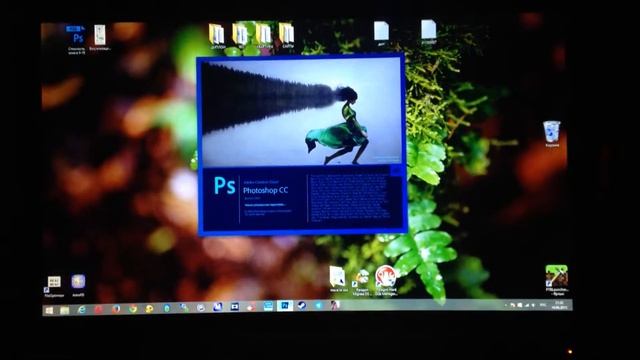Open the Windows Start button
Image resolution: width=640 pixels, height=360 pixels.
coord(49,311)
